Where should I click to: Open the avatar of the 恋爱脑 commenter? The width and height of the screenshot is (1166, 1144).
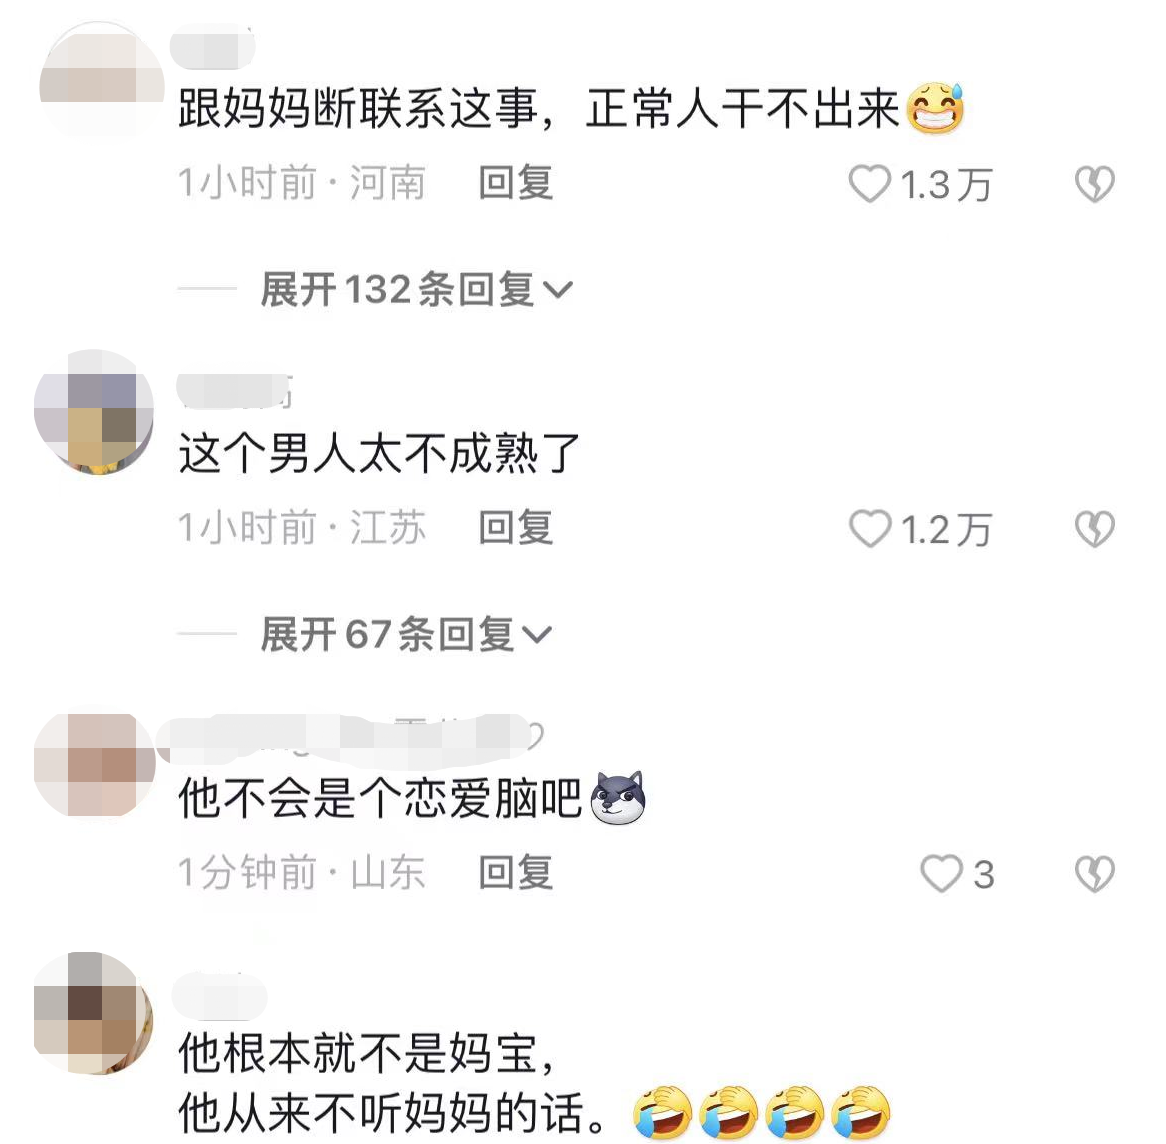pos(94,765)
